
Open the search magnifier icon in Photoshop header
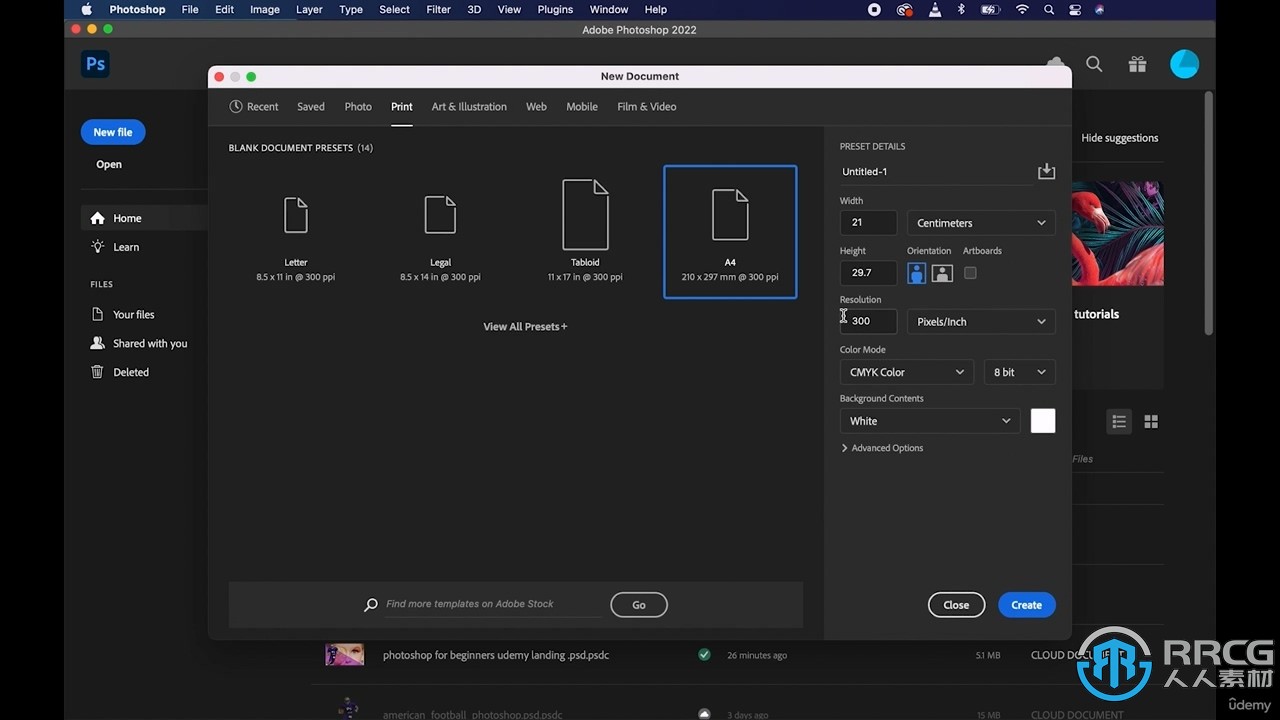(1094, 64)
